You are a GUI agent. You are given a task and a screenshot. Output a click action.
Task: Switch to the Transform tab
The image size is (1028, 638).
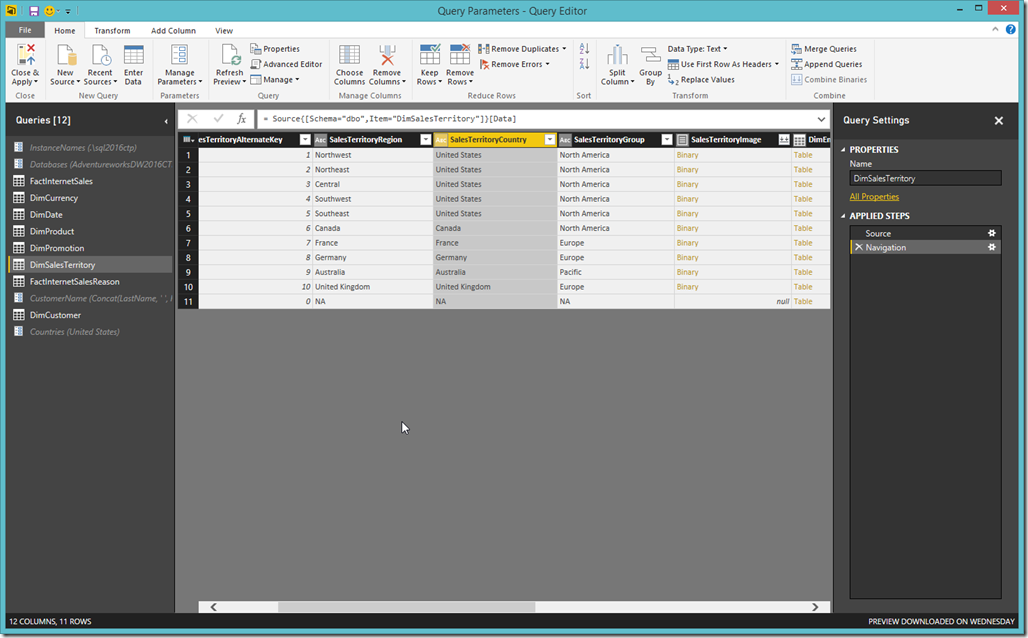point(112,31)
